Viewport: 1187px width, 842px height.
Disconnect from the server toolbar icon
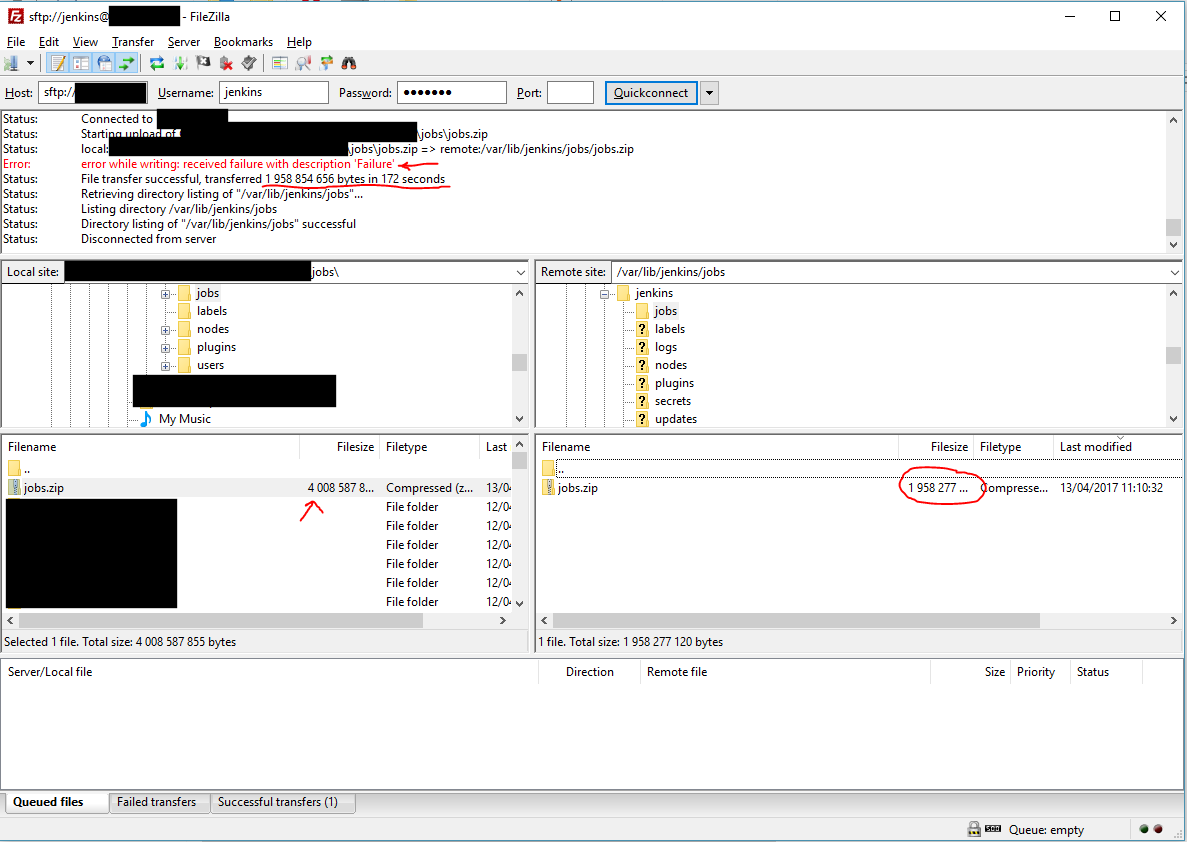(226, 64)
